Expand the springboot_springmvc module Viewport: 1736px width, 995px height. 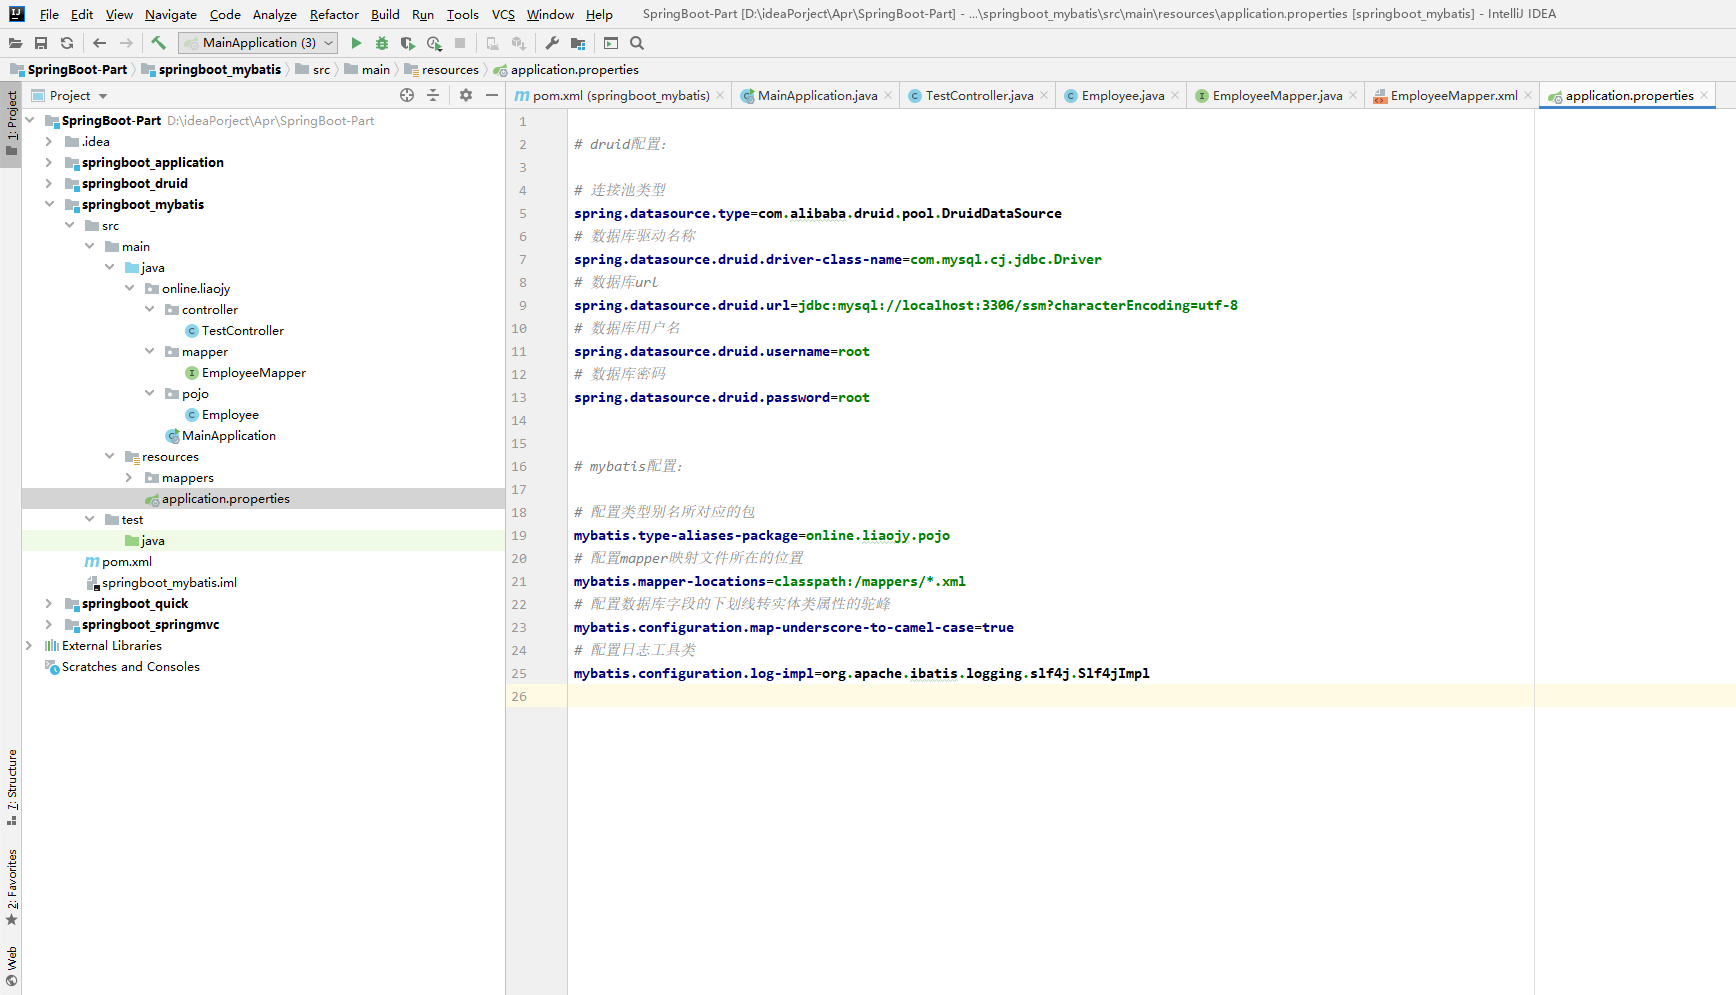[49, 624]
